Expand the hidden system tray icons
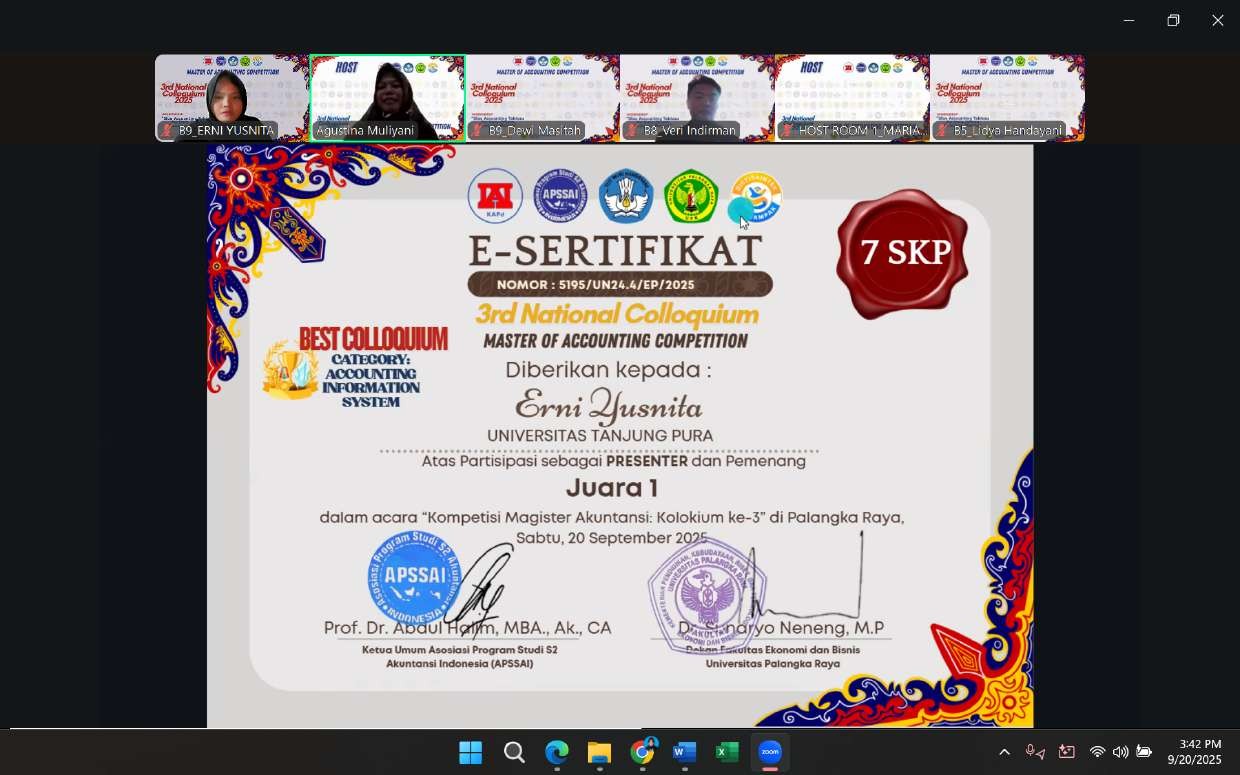This screenshot has height=775, width=1240. (1004, 752)
